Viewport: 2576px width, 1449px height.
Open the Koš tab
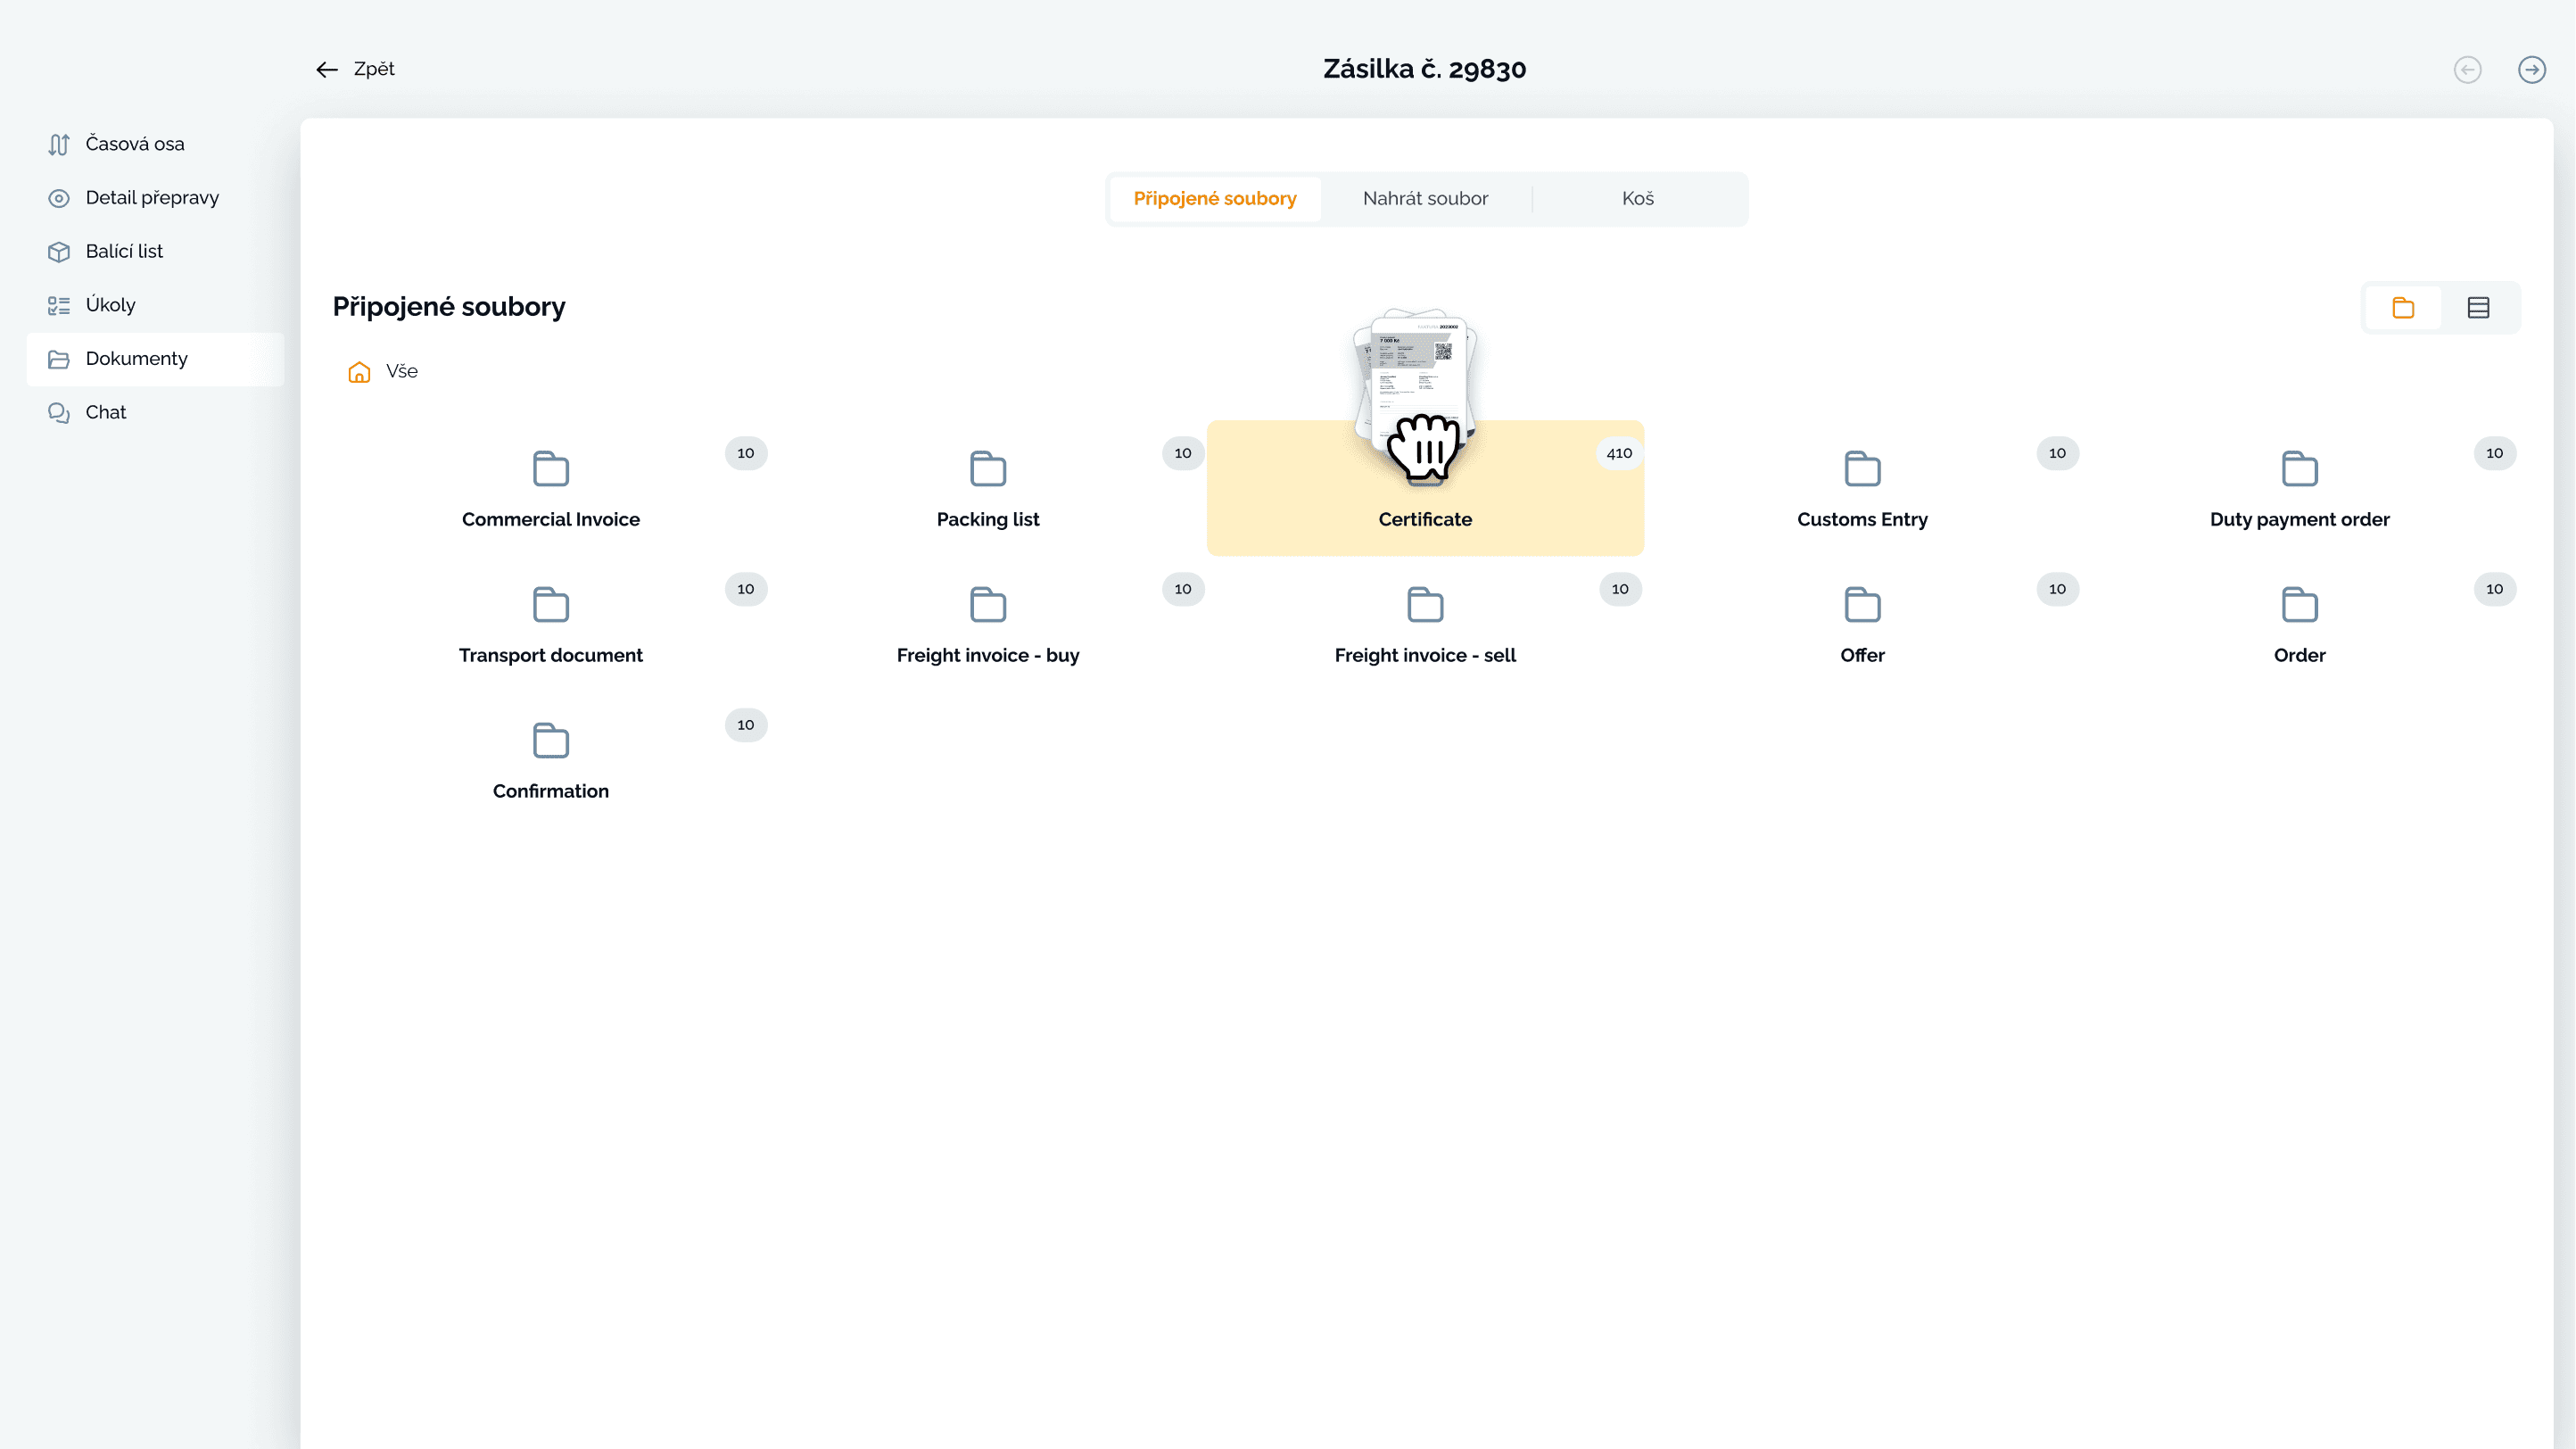1638,198
